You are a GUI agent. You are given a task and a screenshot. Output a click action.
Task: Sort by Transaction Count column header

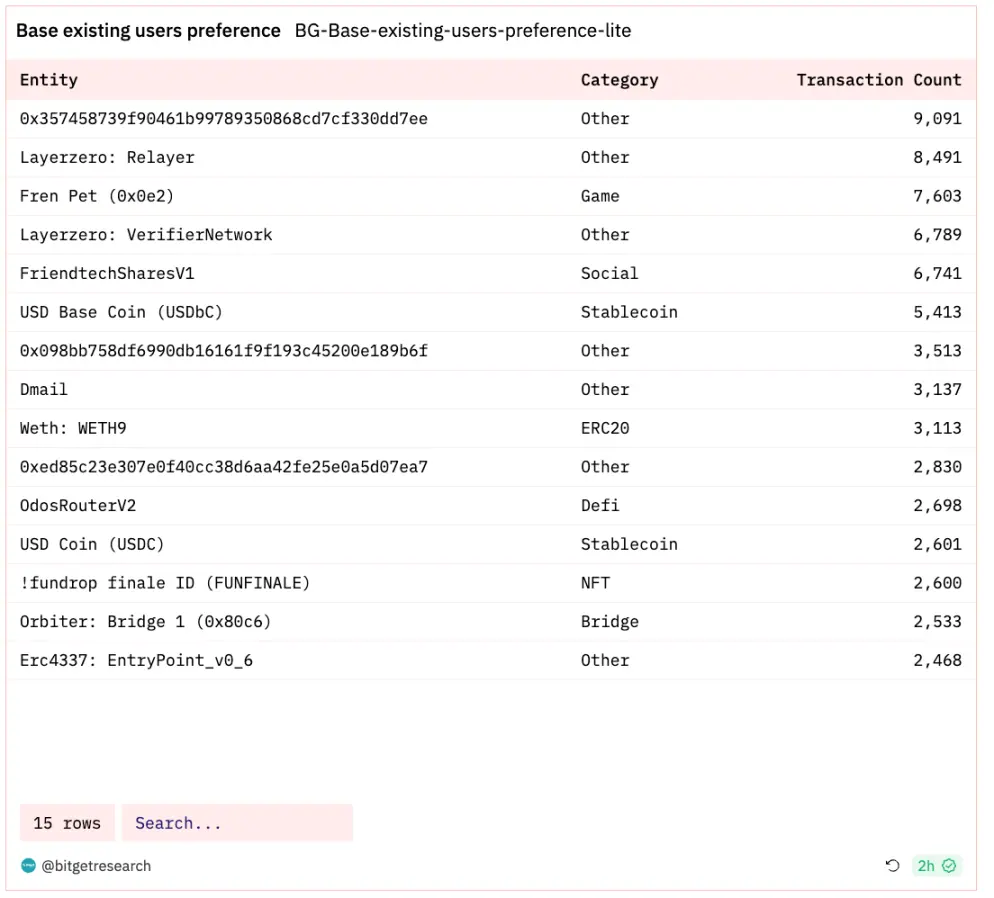click(879, 80)
